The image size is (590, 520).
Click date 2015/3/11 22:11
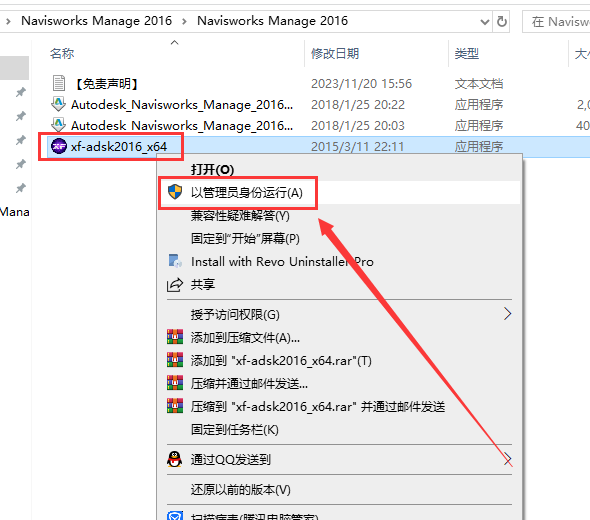(x=357, y=146)
